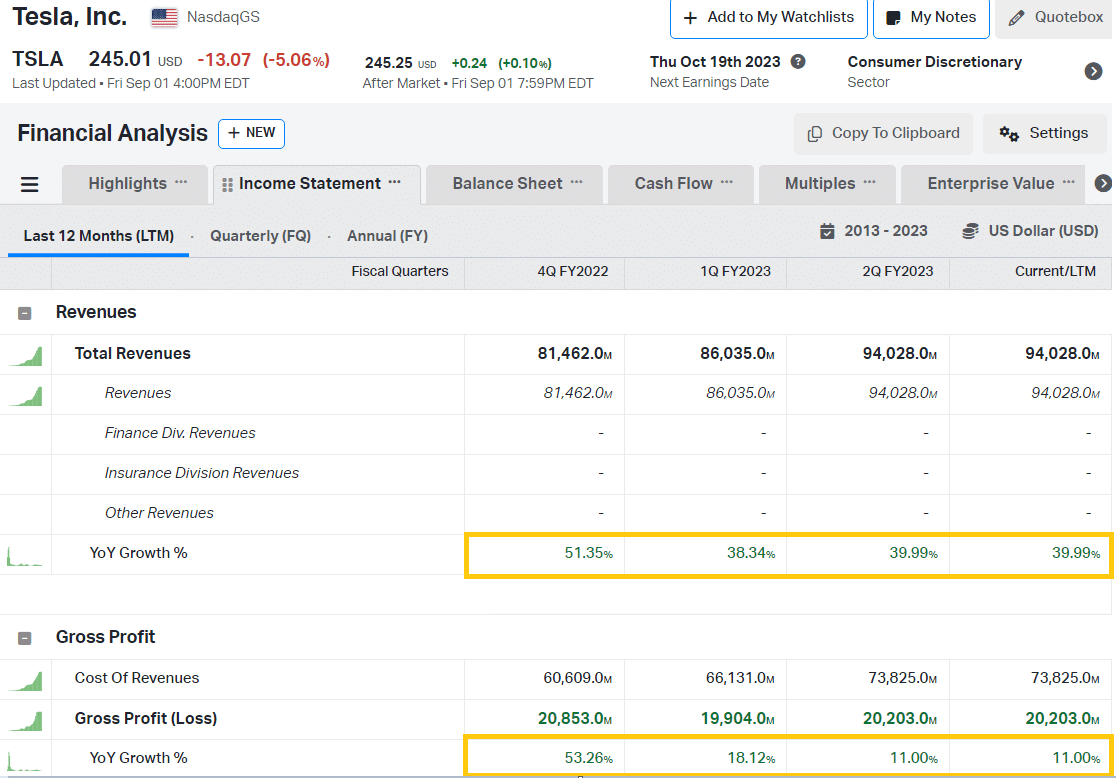Click the Finance Div. Revenues row label
Viewport: 1116px width, 778px height.
(x=180, y=433)
